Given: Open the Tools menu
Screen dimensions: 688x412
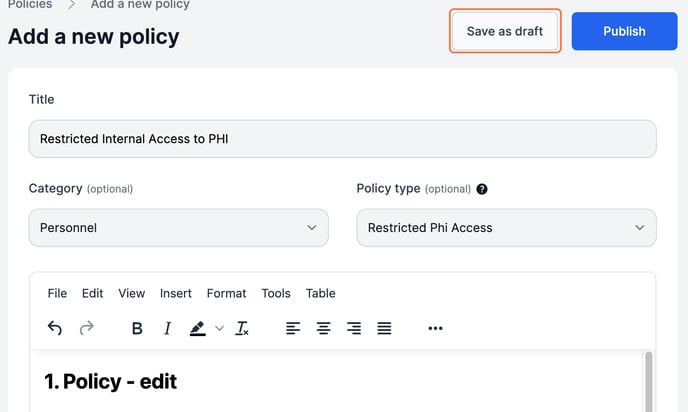Looking at the screenshot, I should tap(276, 293).
